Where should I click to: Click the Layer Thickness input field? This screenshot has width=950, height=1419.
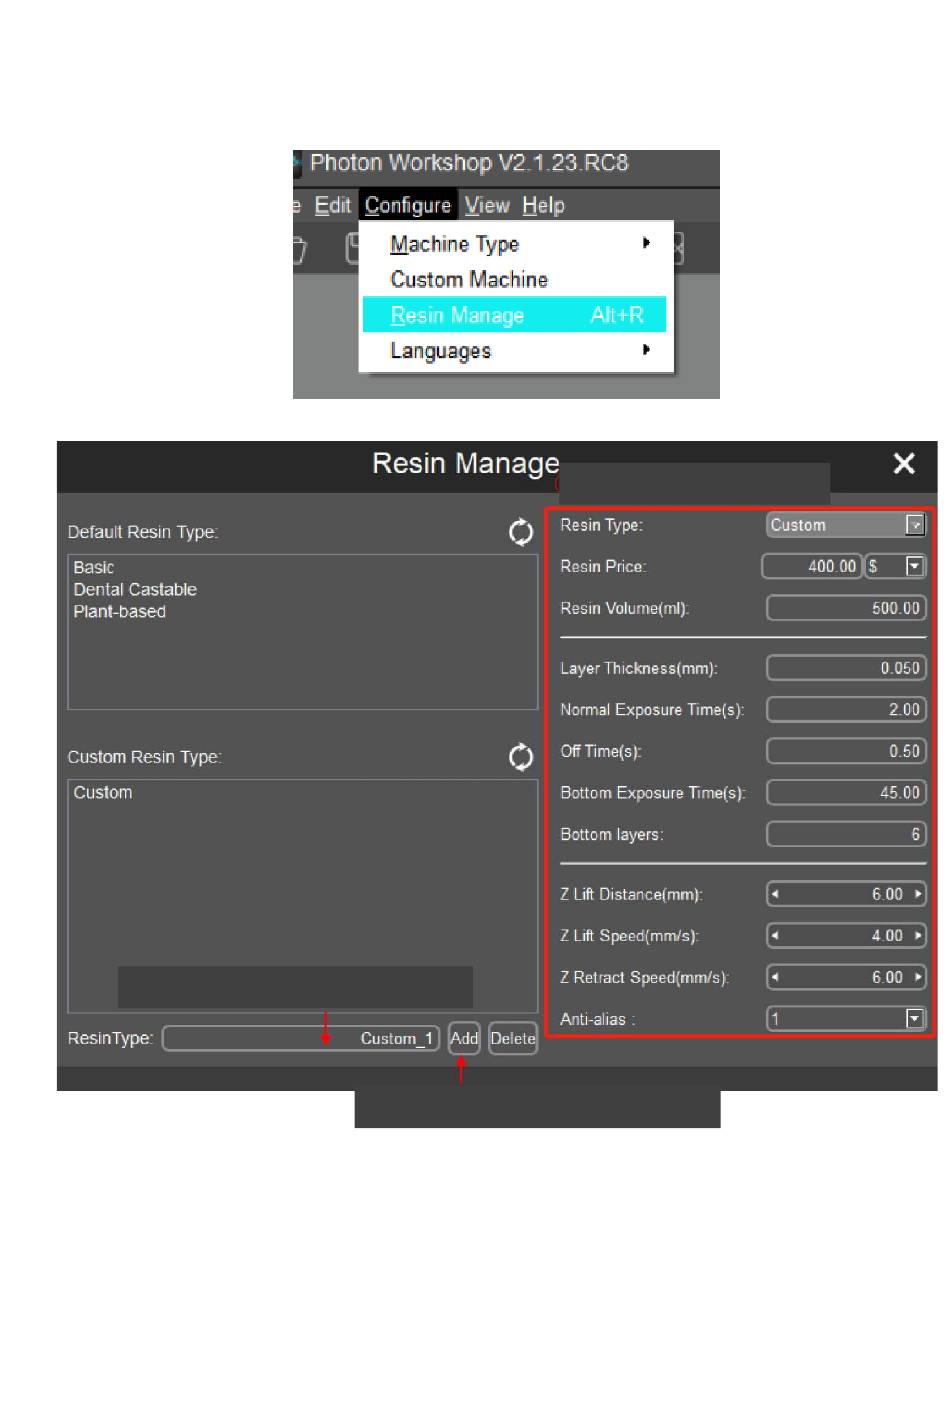point(845,668)
